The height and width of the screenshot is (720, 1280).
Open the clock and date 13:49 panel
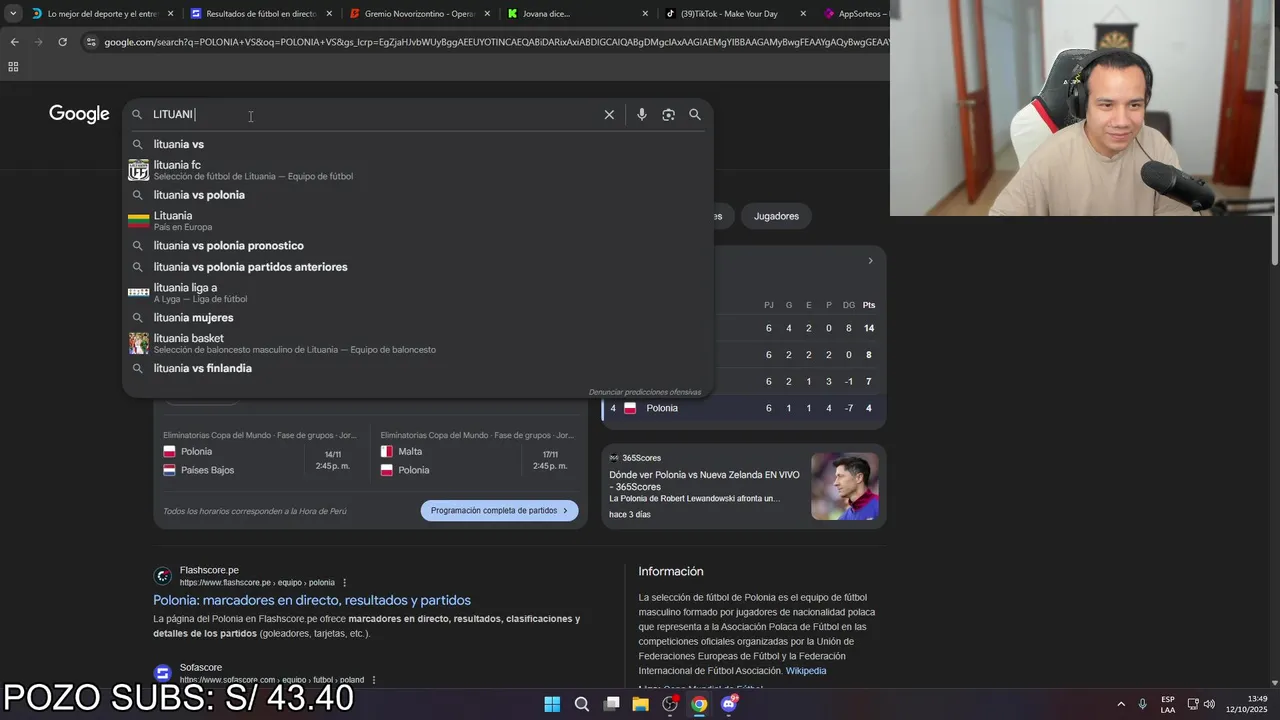click(1247, 704)
